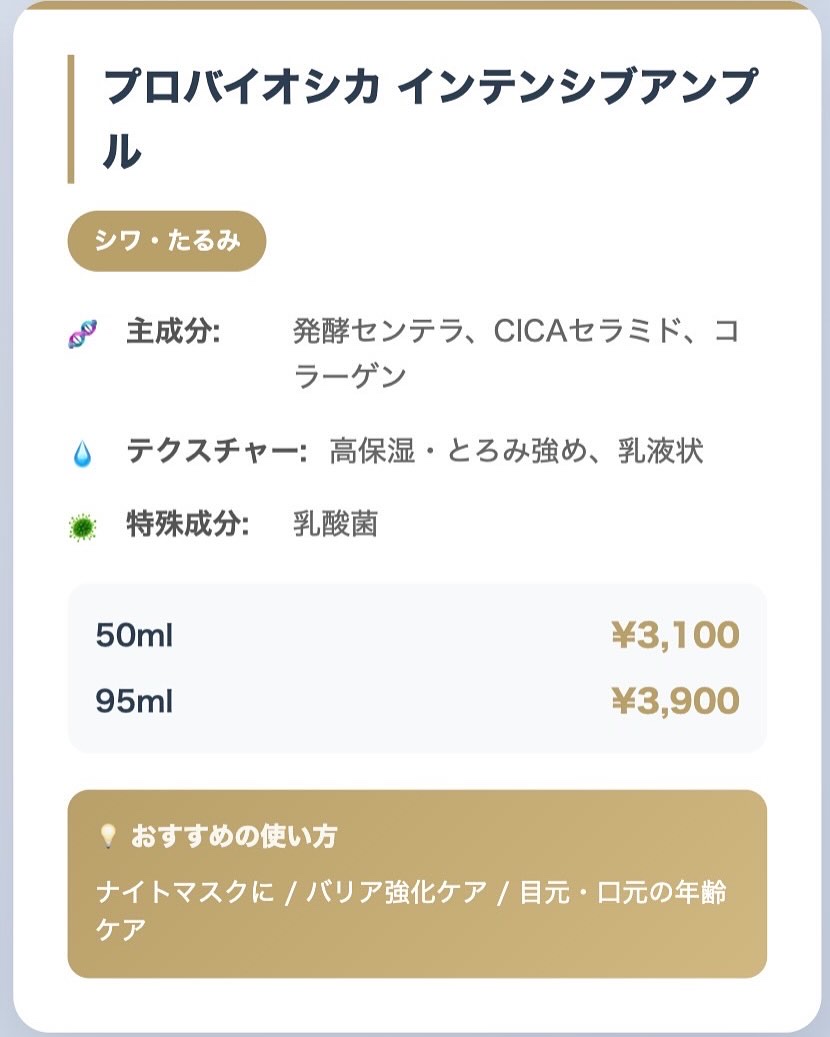This screenshot has width=830, height=1037.
Task: Click the ¥3,900 price
Action: 675,701
